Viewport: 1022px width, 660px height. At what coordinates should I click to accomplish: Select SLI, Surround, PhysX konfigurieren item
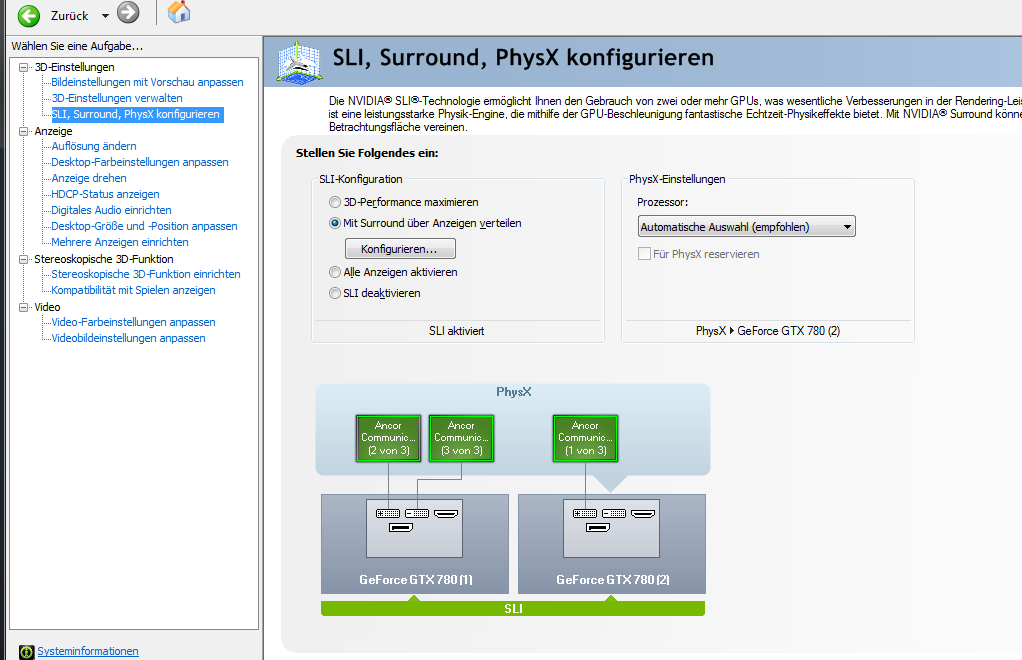coord(136,114)
